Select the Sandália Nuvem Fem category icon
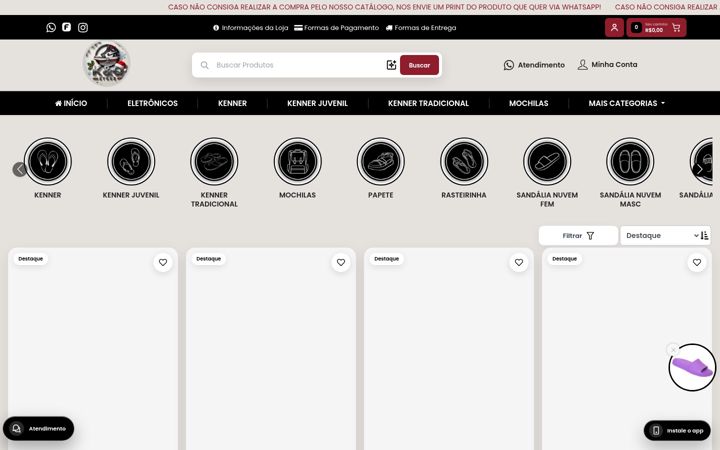 pyautogui.click(x=547, y=162)
